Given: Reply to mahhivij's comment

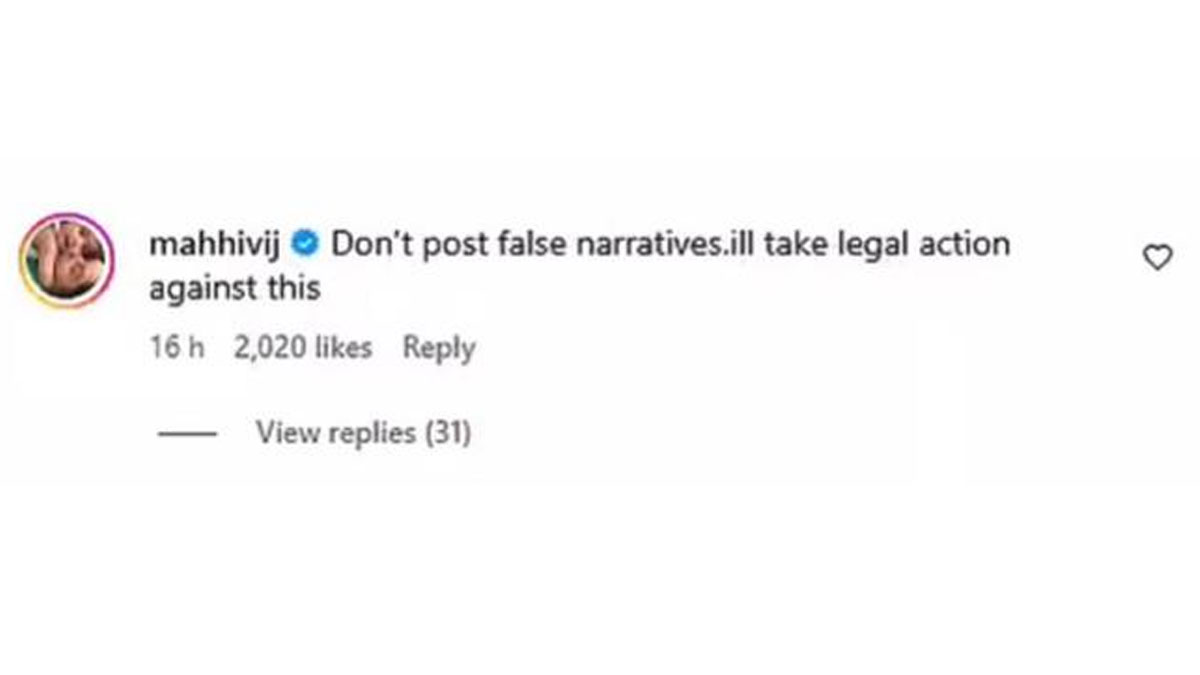Looking at the screenshot, I should (438, 348).
